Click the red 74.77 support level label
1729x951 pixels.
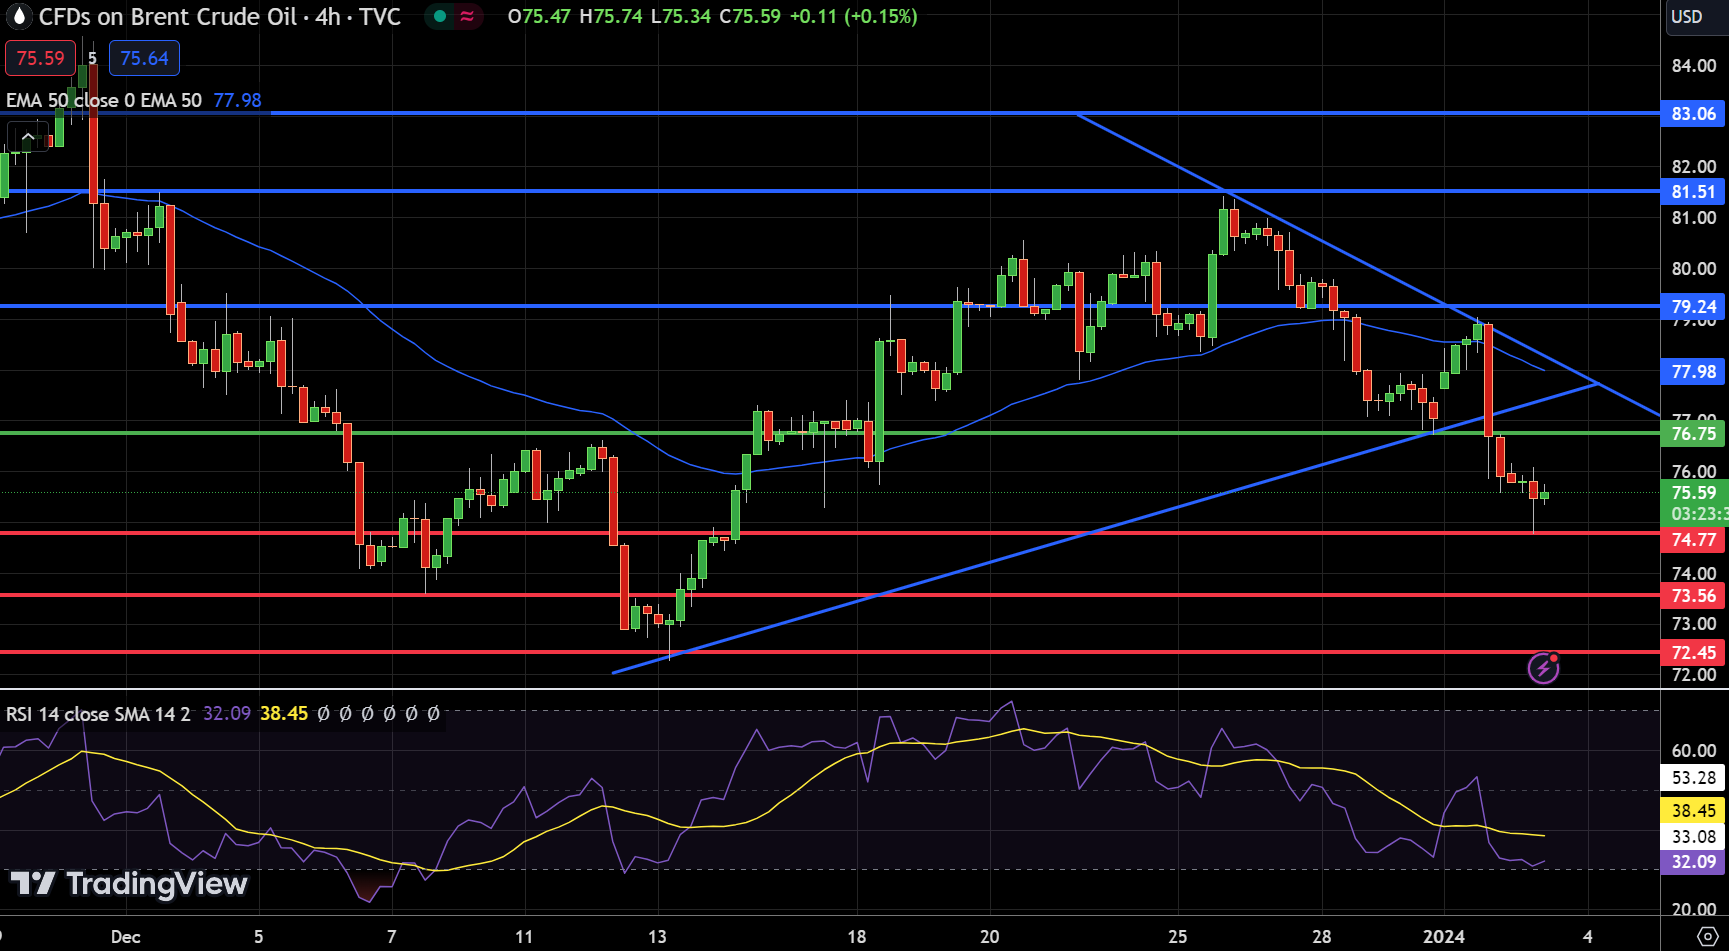click(x=1693, y=540)
